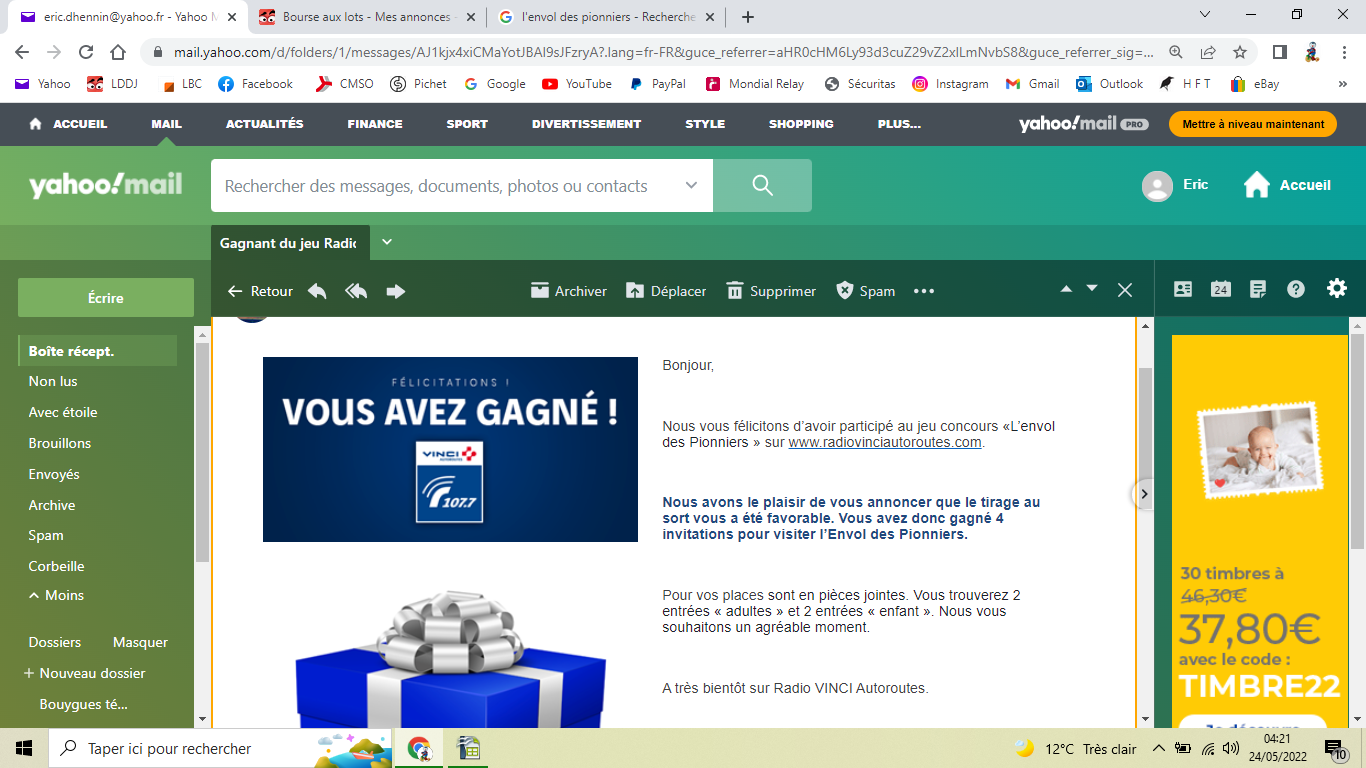Viewport: 1366px width, 768px height.
Task: Open the Envoyés folder
Action: pyautogui.click(x=54, y=474)
